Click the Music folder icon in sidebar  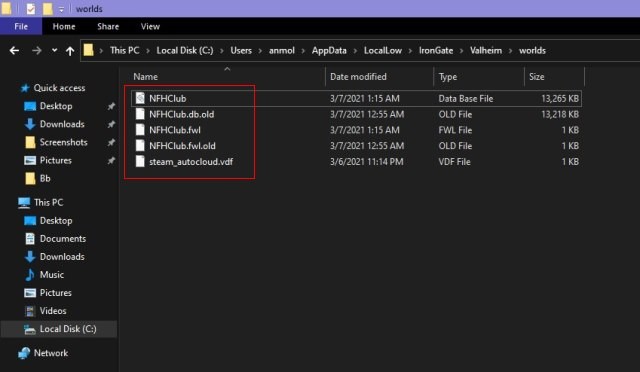[30, 275]
